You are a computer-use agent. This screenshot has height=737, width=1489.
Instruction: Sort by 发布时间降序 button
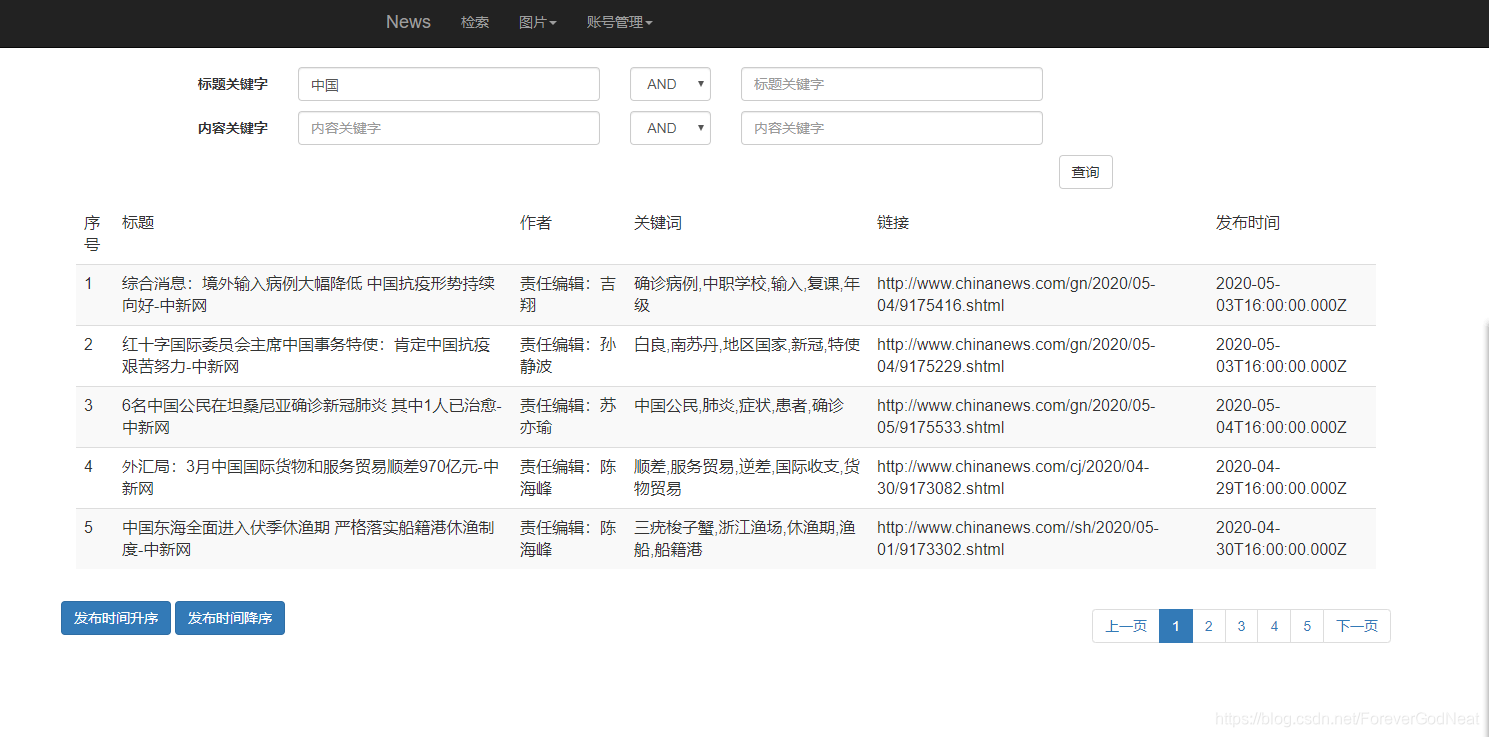230,618
